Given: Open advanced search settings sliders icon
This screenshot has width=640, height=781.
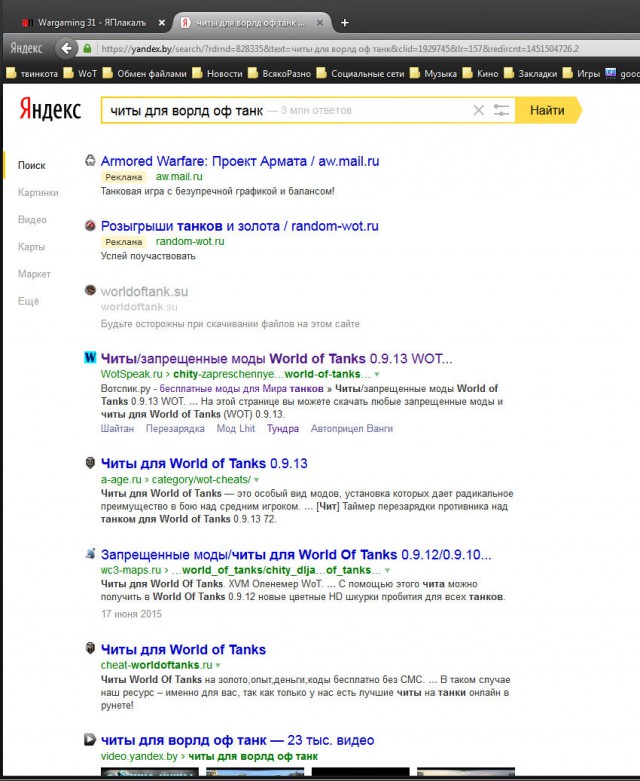Looking at the screenshot, I should pyautogui.click(x=501, y=110).
